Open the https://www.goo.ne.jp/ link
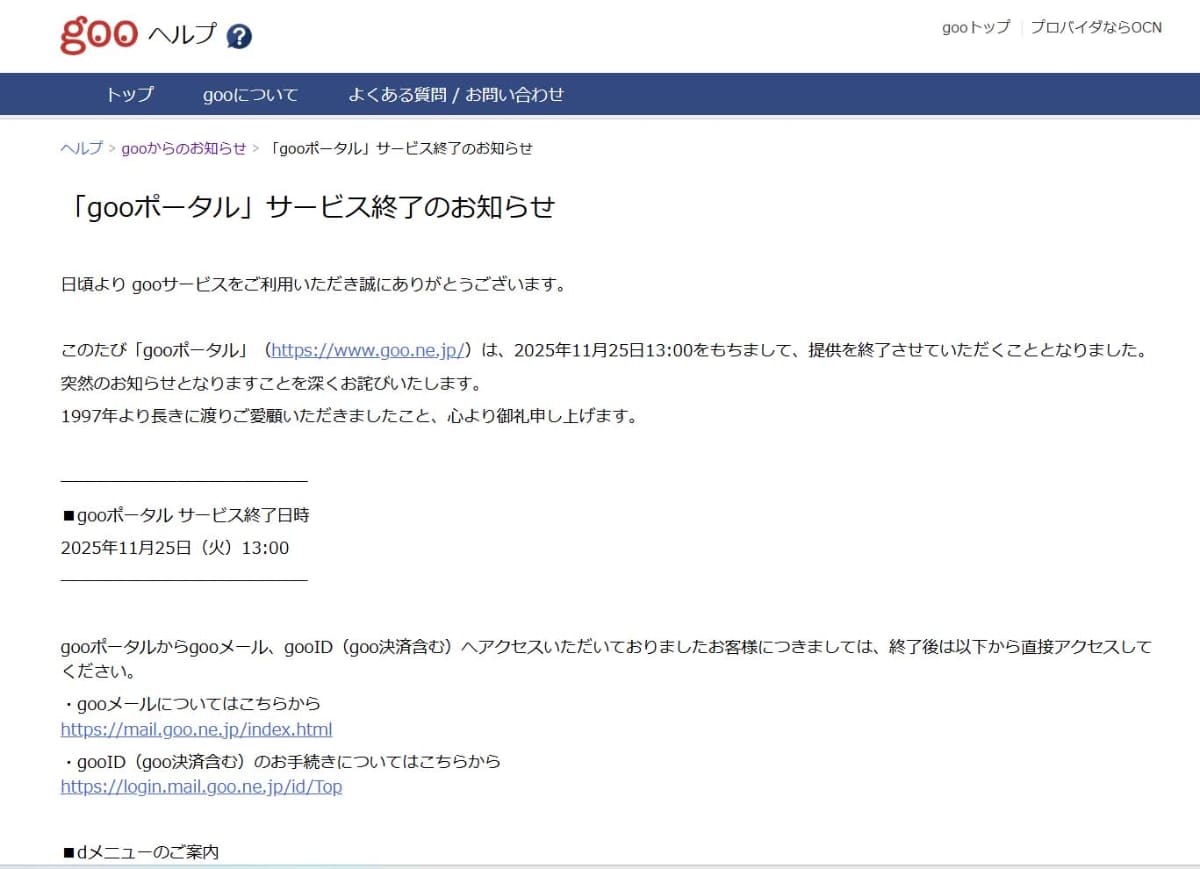 (x=368, y=350)
